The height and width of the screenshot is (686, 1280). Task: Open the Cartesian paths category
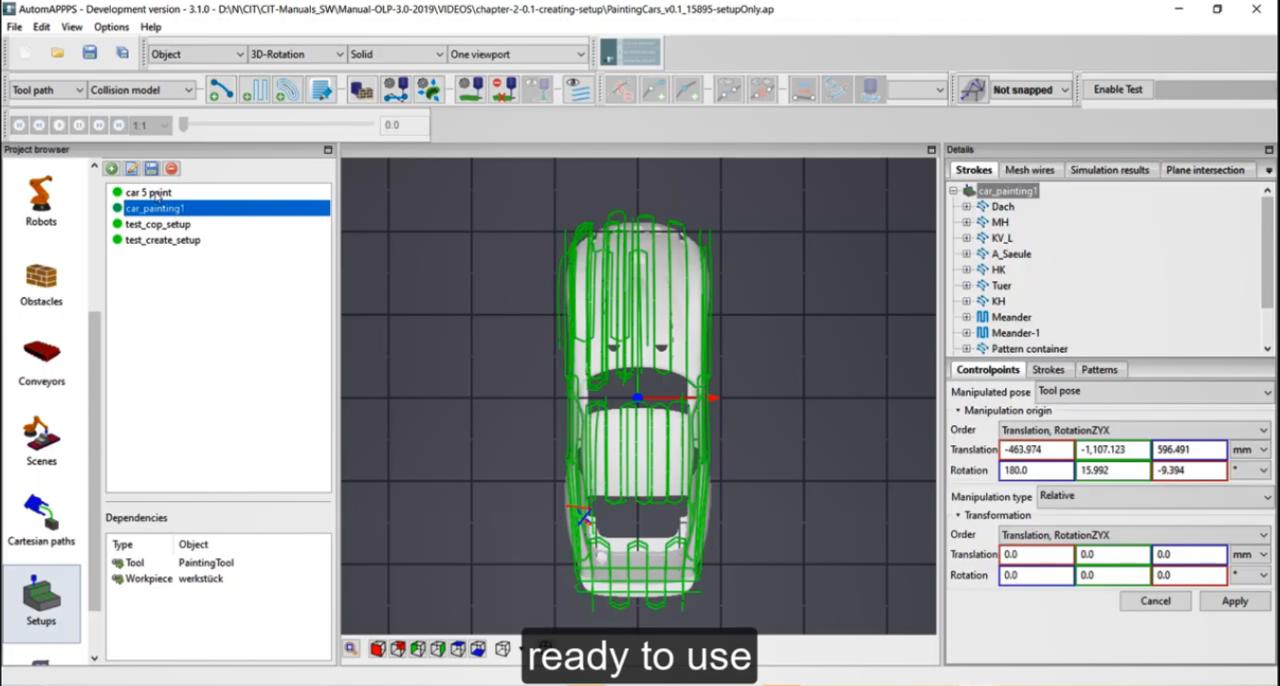tap(41, 513)
